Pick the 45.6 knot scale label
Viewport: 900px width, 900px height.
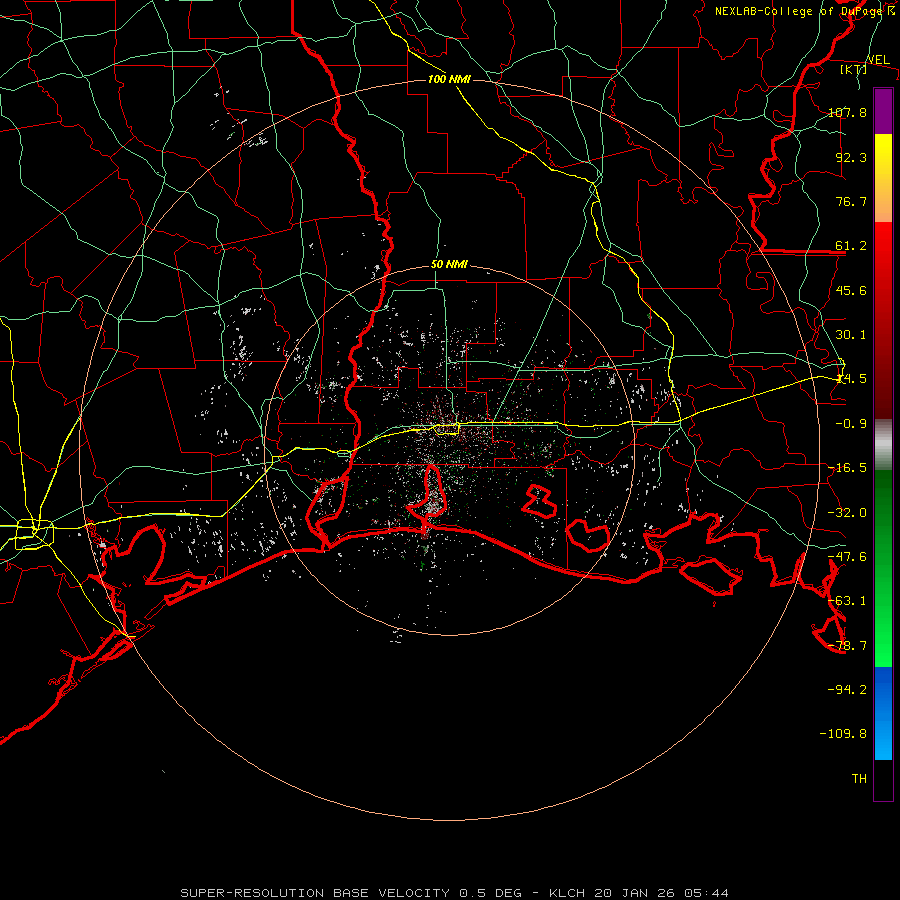pyautogui.click(x=851, y=290)
